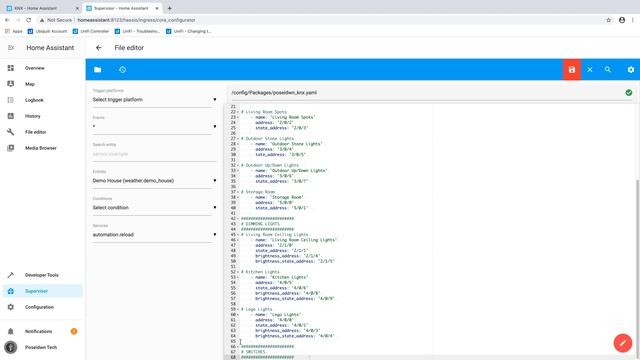The width and height of the screenshot is (640, 360).
Task: Open Map in the sidebar
Action: point(42,84)
